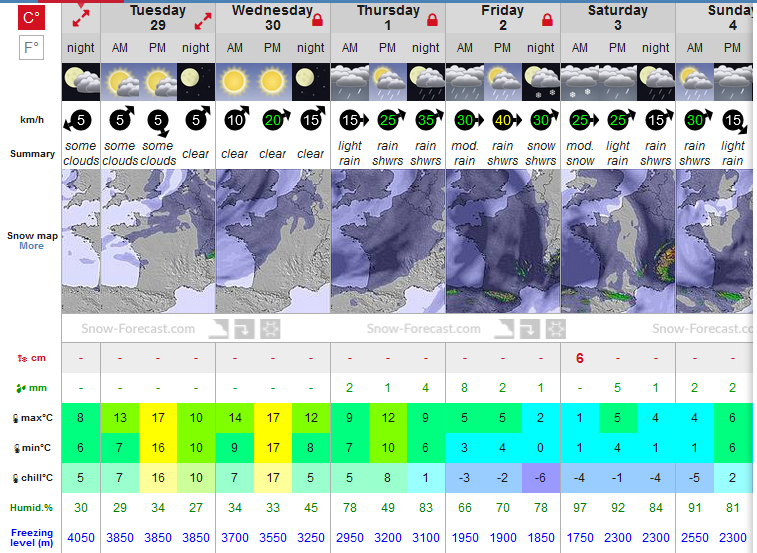The height and width of the screenshot is (553, 757).
Task: Click Wednesday AM sunny weather icon
Action: pyautogui.click(x=235, y=82)
